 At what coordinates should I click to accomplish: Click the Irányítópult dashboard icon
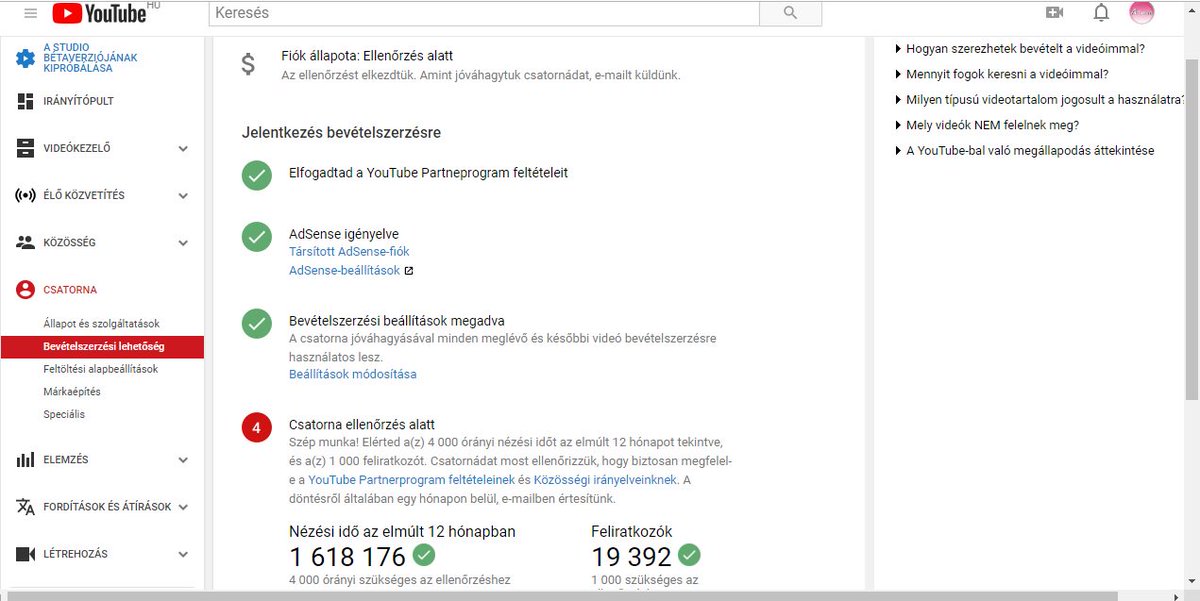point(25,101)
